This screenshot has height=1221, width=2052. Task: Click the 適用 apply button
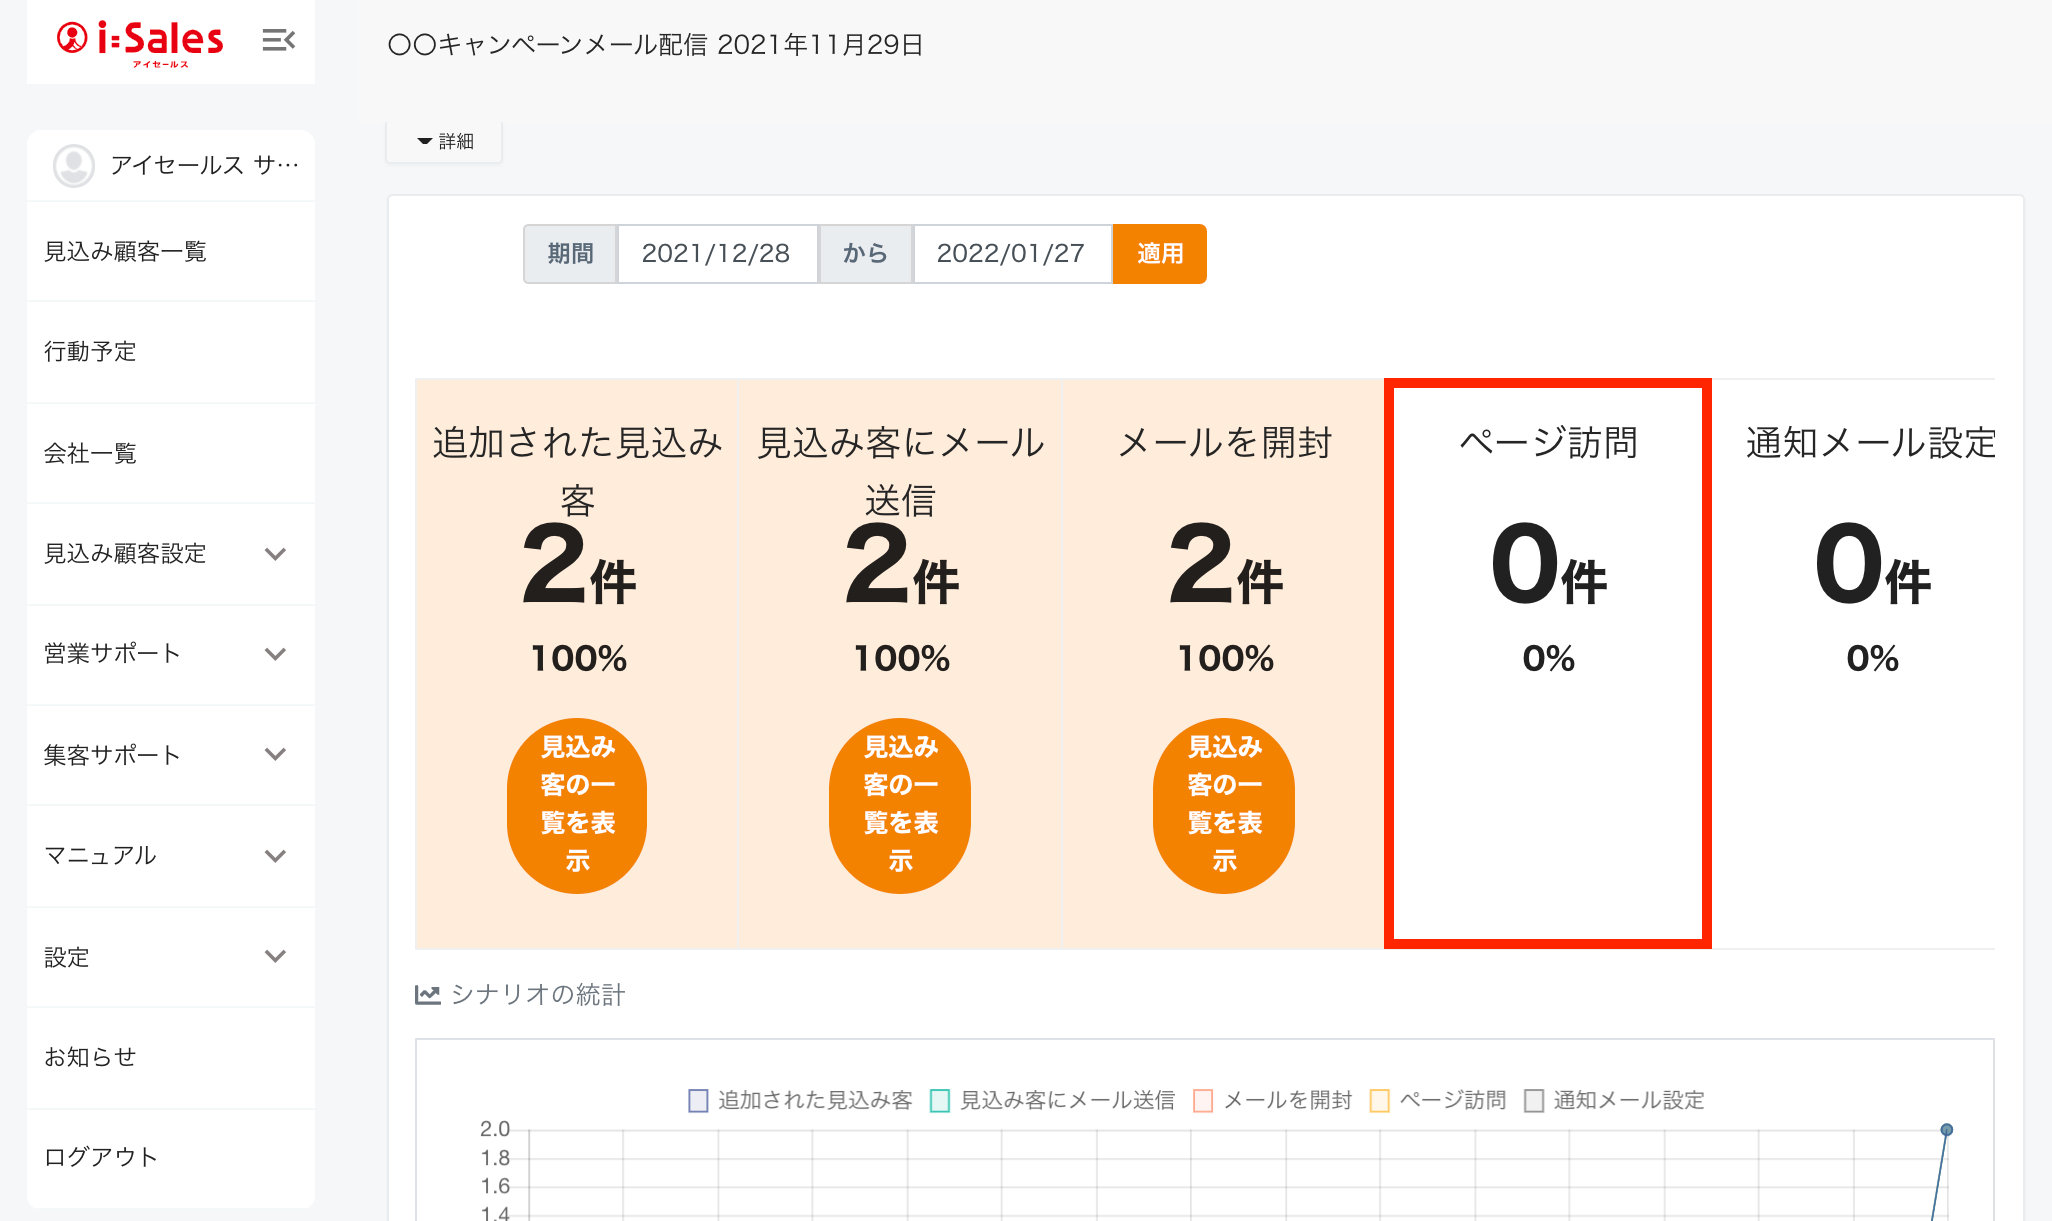(x=1159, y=254)
